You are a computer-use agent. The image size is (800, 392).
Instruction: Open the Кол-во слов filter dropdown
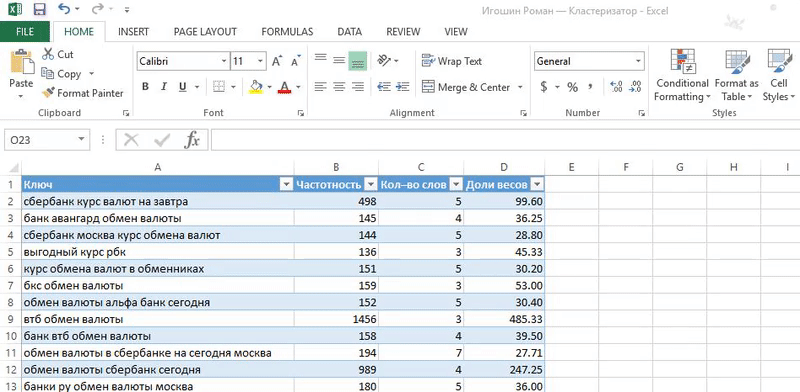[456, 185]
